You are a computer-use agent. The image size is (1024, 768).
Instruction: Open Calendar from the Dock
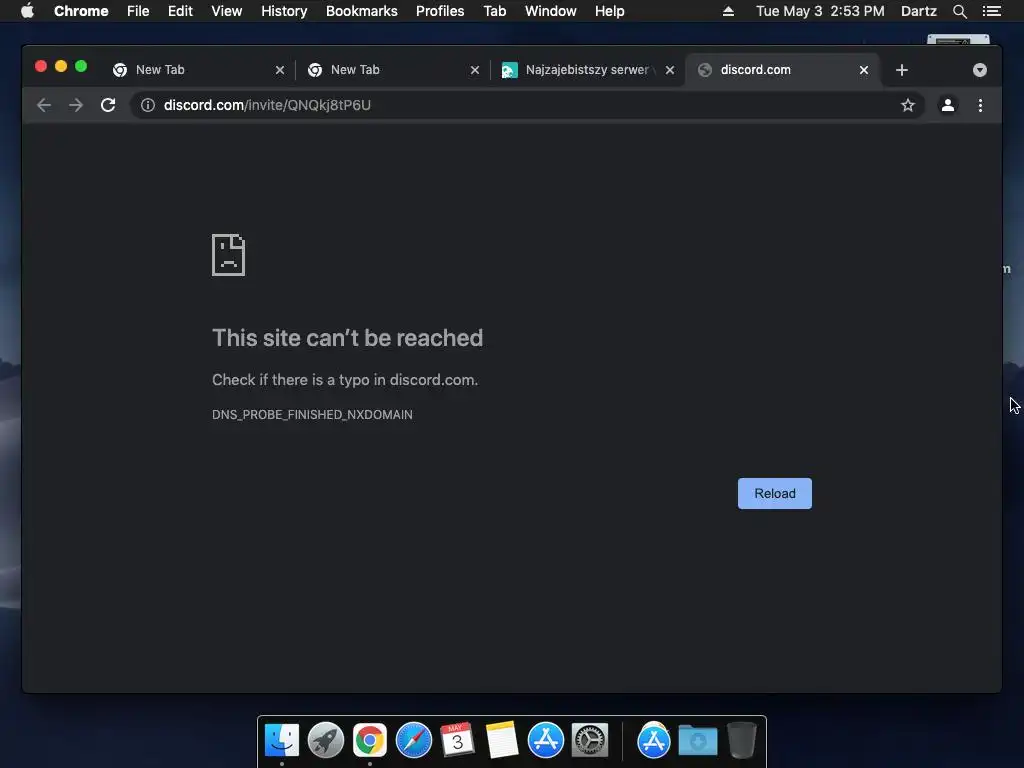point(457,741)
